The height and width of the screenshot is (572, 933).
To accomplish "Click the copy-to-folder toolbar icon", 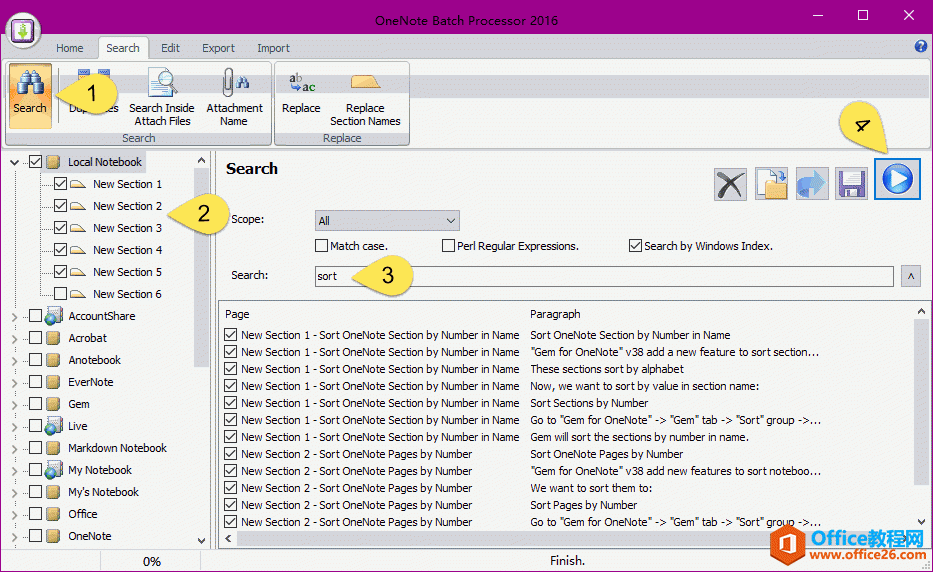I will [x=771, y=184].
